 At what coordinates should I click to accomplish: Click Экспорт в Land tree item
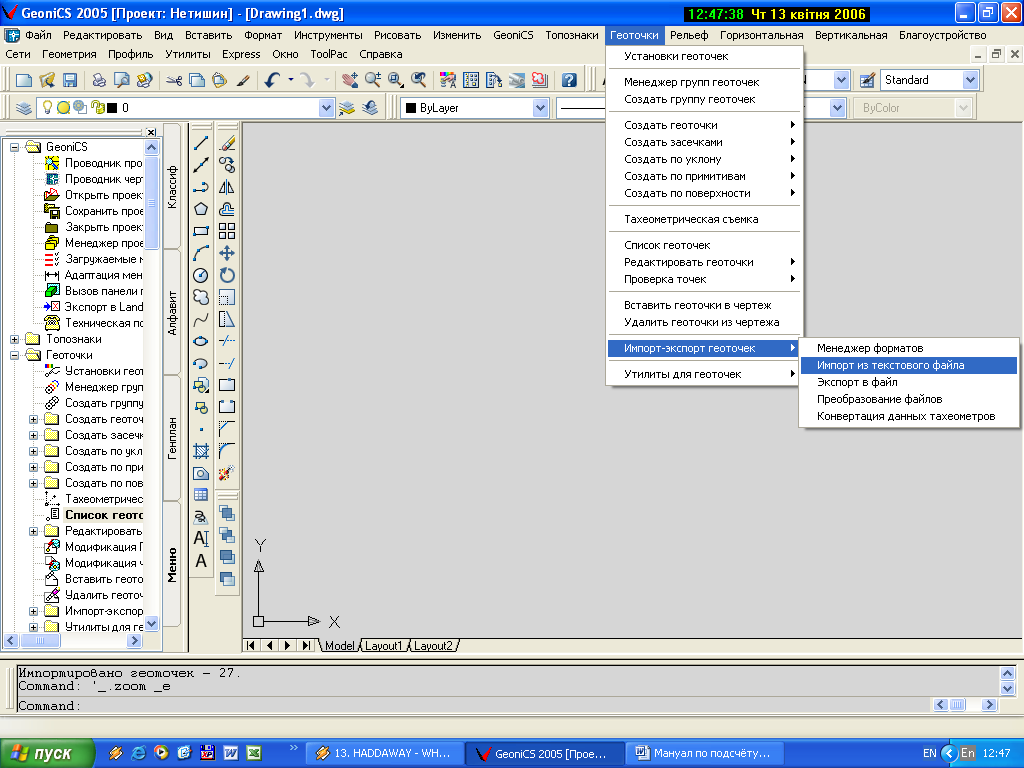(103, 307)
